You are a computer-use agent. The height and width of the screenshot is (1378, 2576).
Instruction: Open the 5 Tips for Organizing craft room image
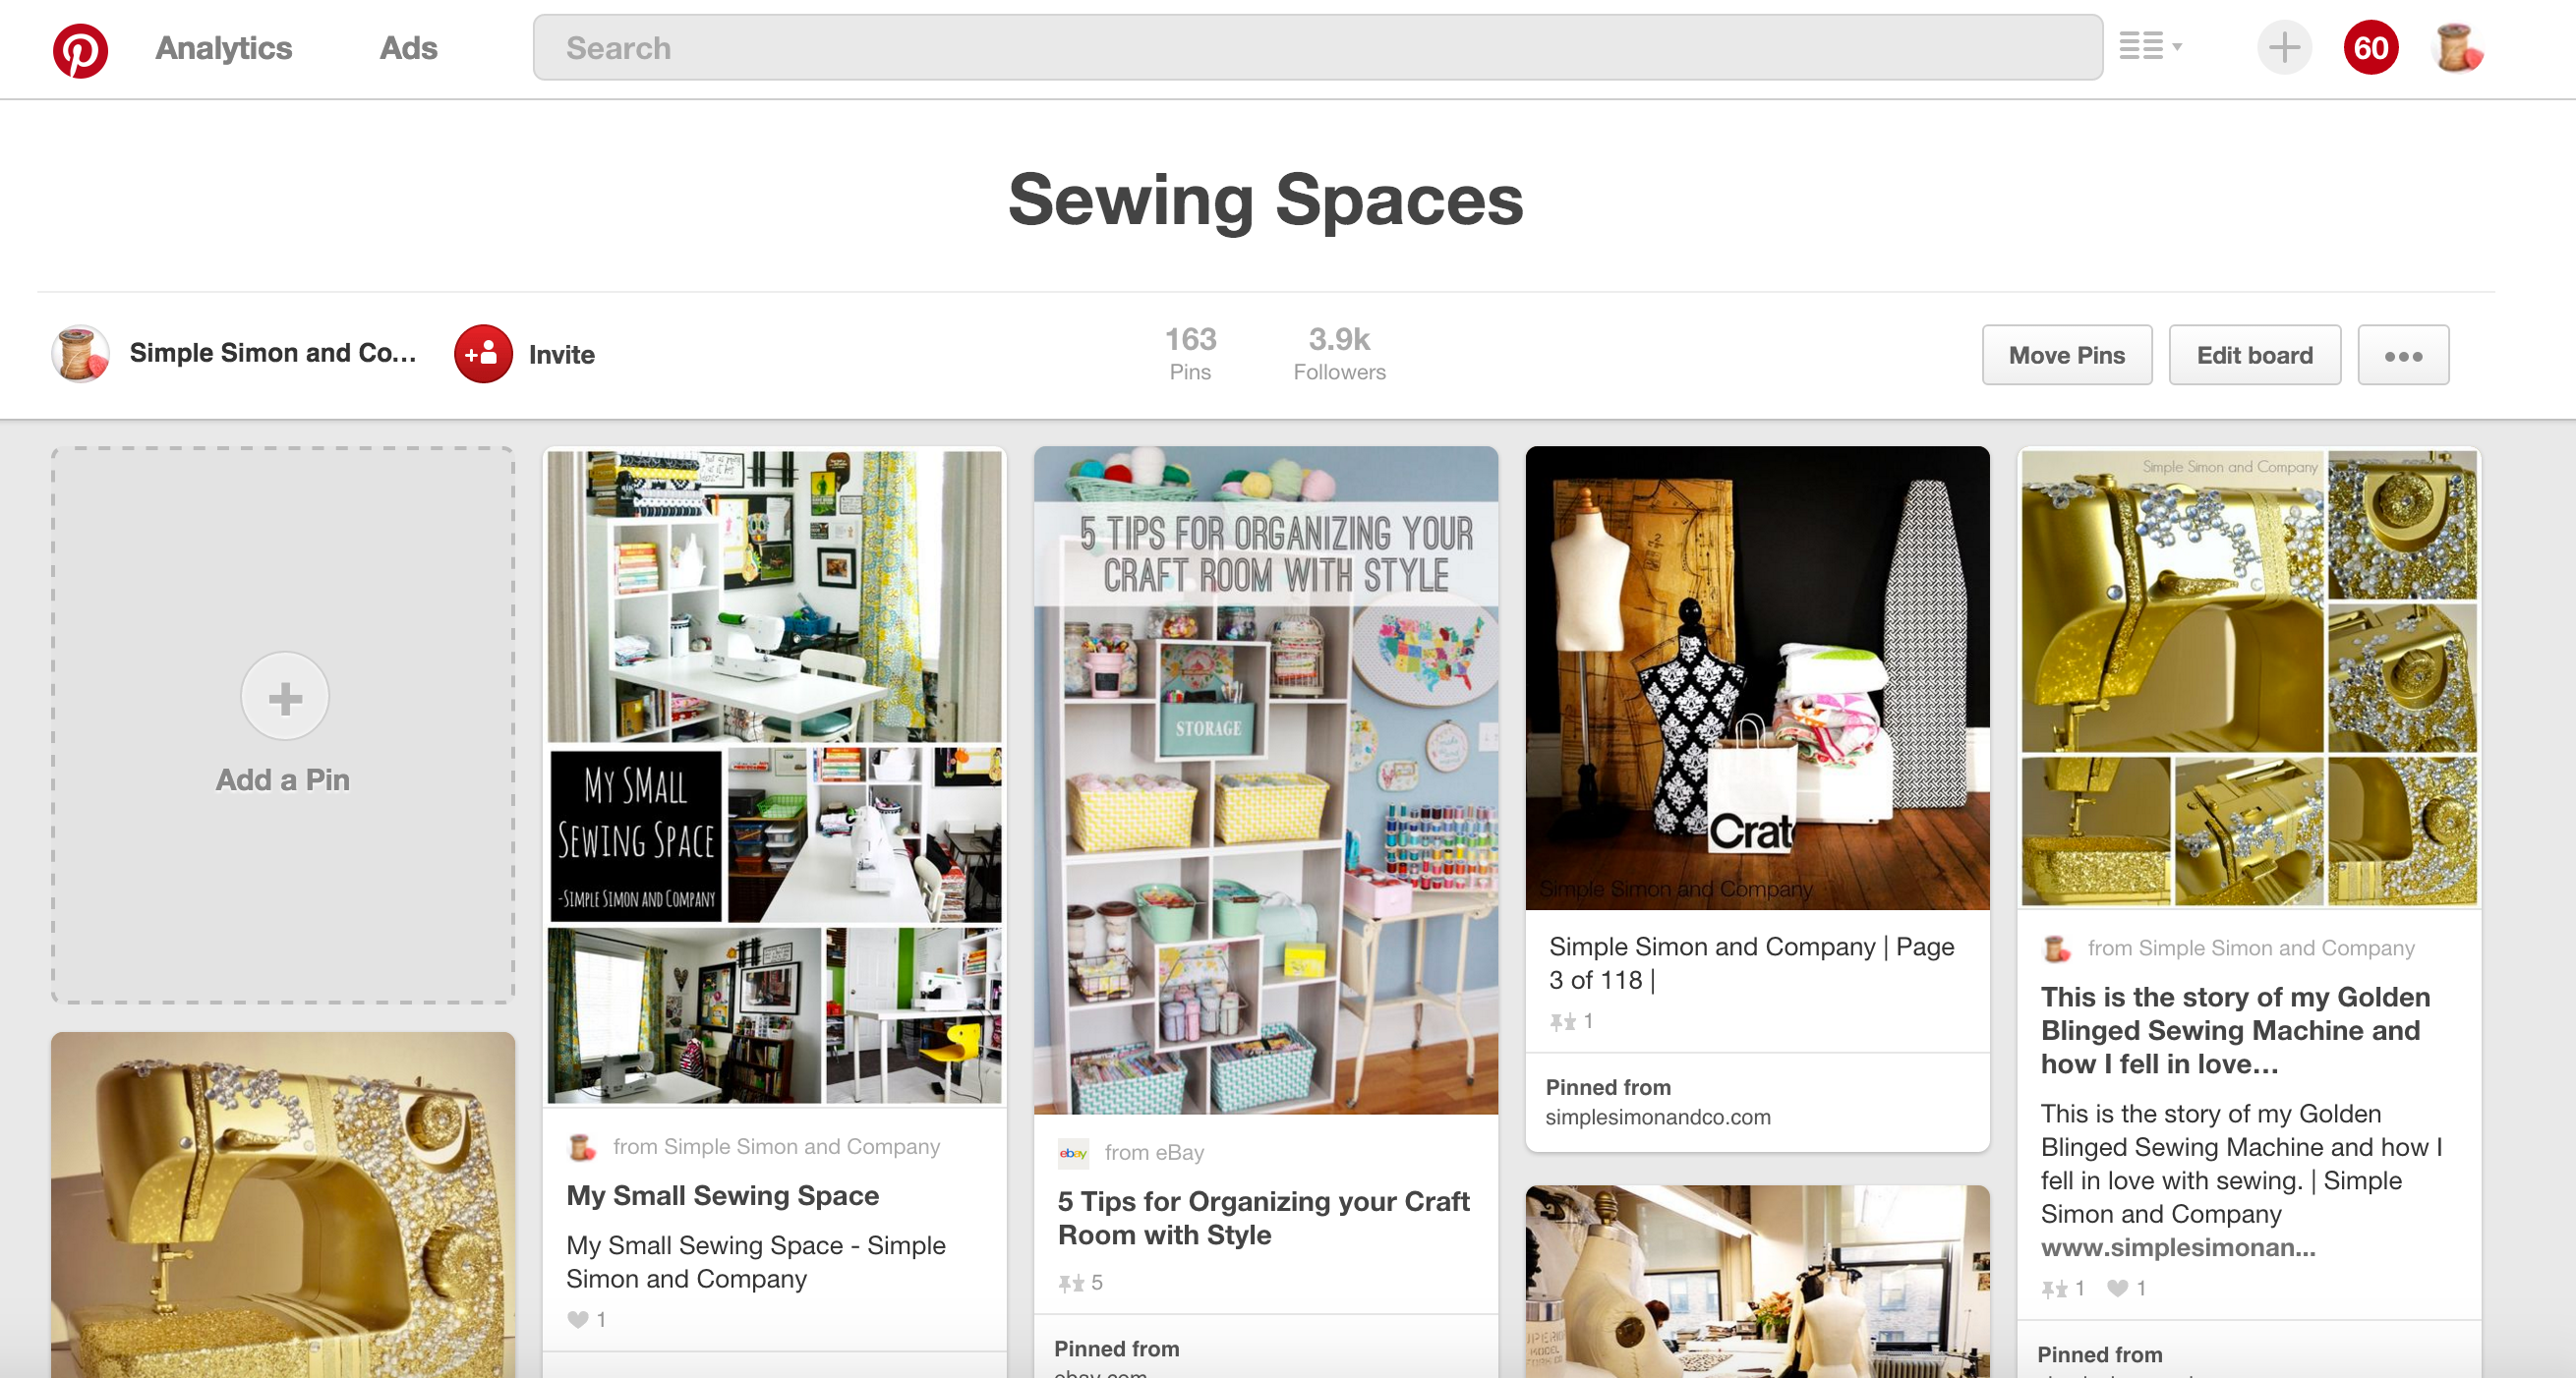point(1265,780)
